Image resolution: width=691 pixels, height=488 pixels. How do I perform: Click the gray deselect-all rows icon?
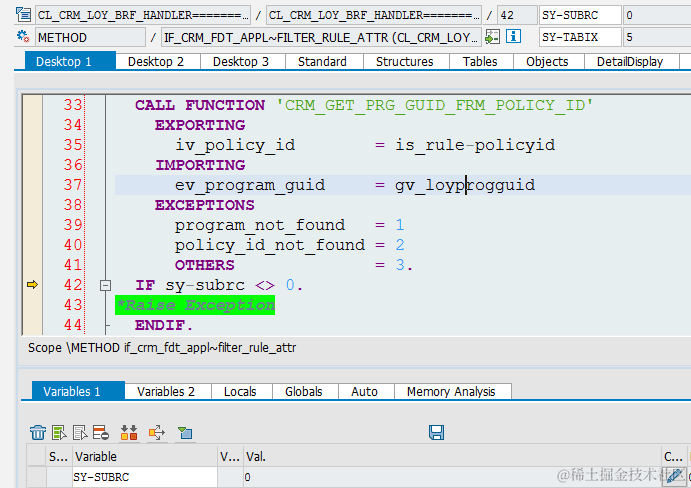[80, 432]
